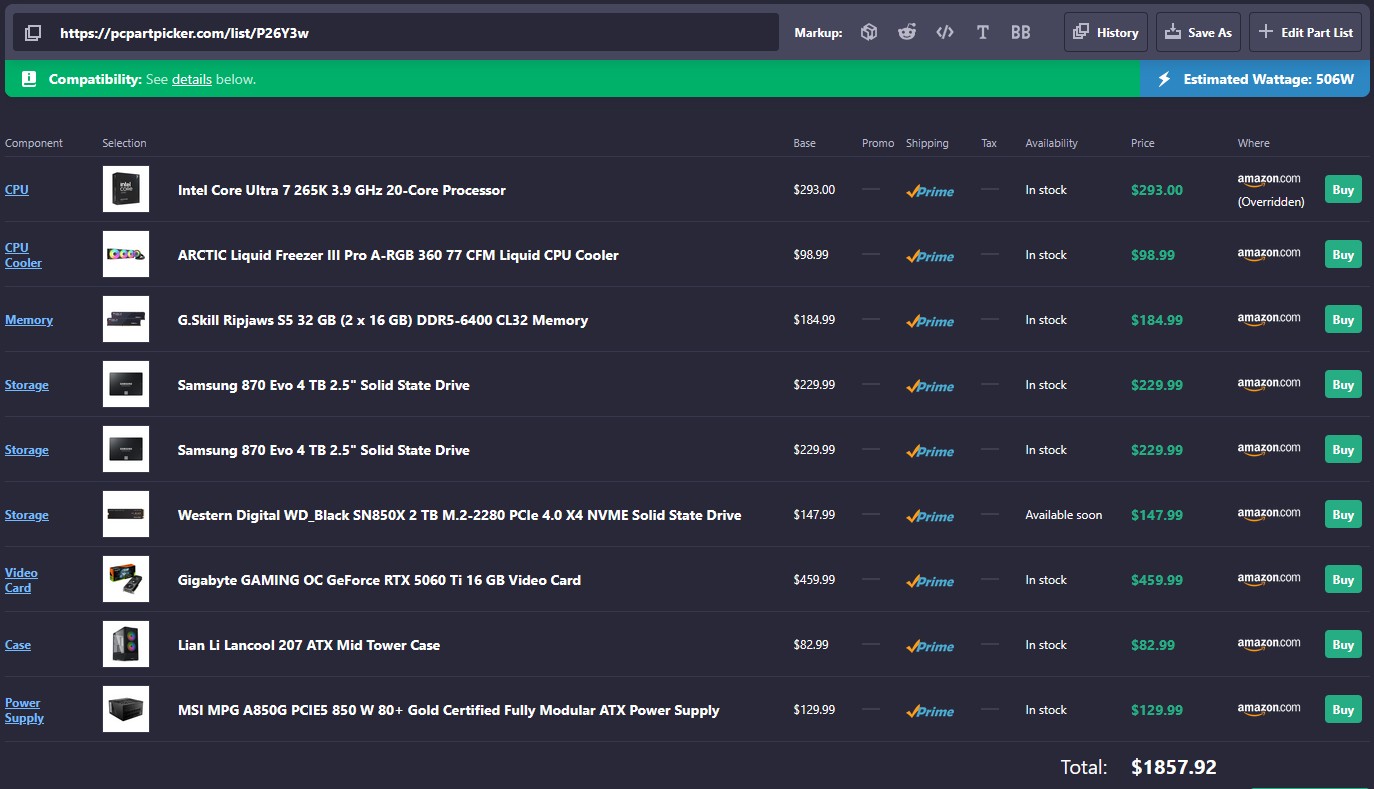Click Buy for the WD_Black SN850X

pyautogui.click(x=1343, y=514)
